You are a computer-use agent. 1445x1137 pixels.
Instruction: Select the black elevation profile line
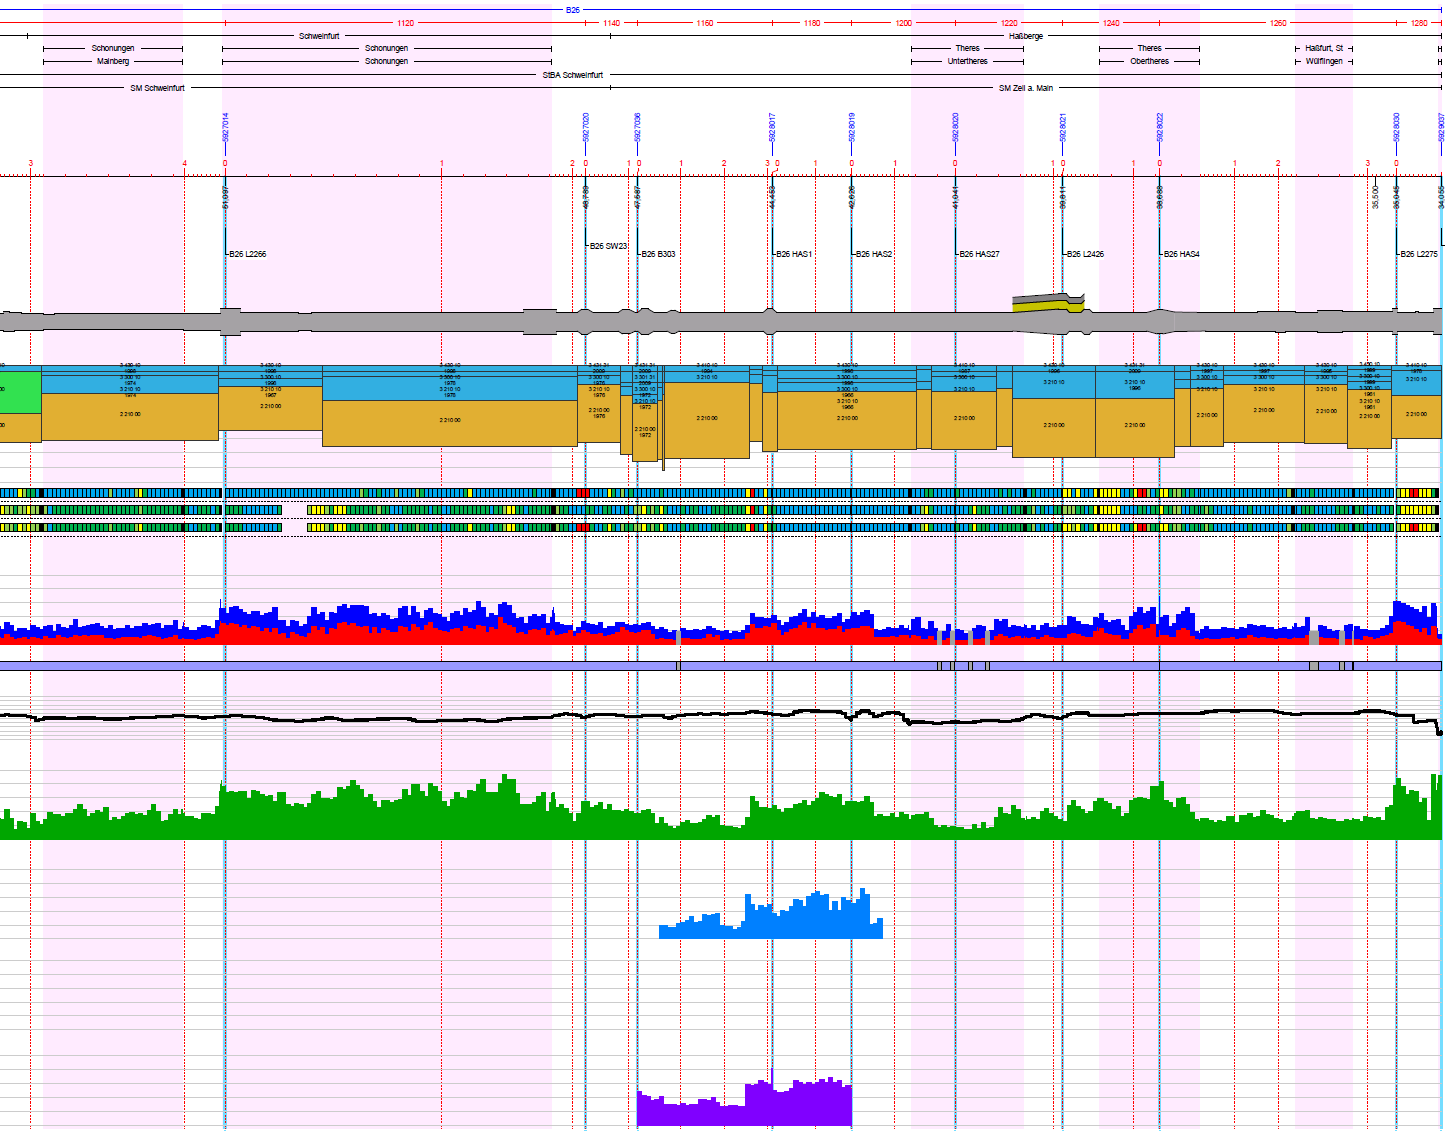click(x=720, y=715)
